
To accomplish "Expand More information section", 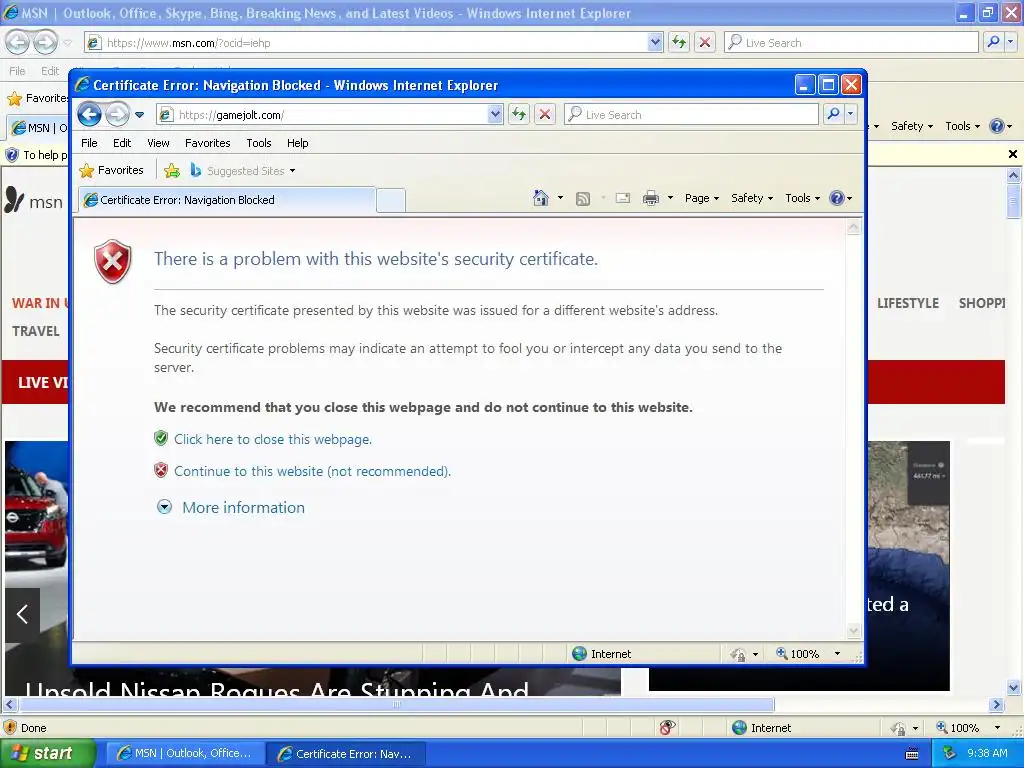I will point(231,507).
